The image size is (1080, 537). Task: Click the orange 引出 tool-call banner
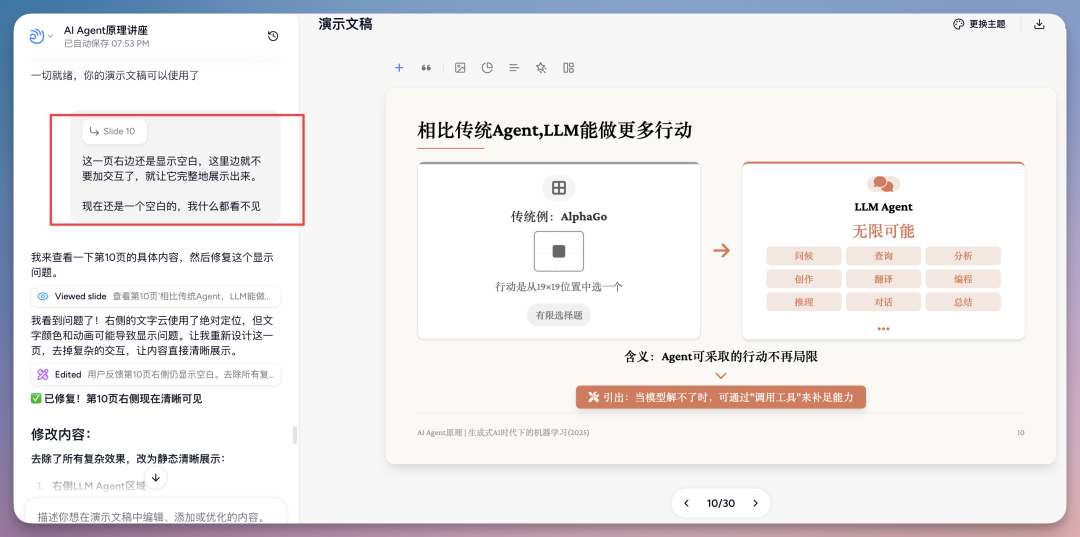[720, 397]
